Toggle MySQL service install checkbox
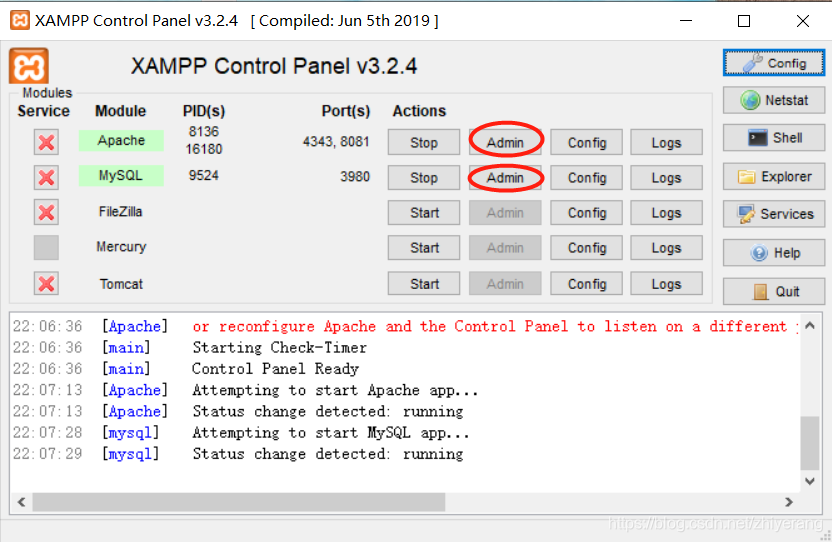 coord(46,177)
